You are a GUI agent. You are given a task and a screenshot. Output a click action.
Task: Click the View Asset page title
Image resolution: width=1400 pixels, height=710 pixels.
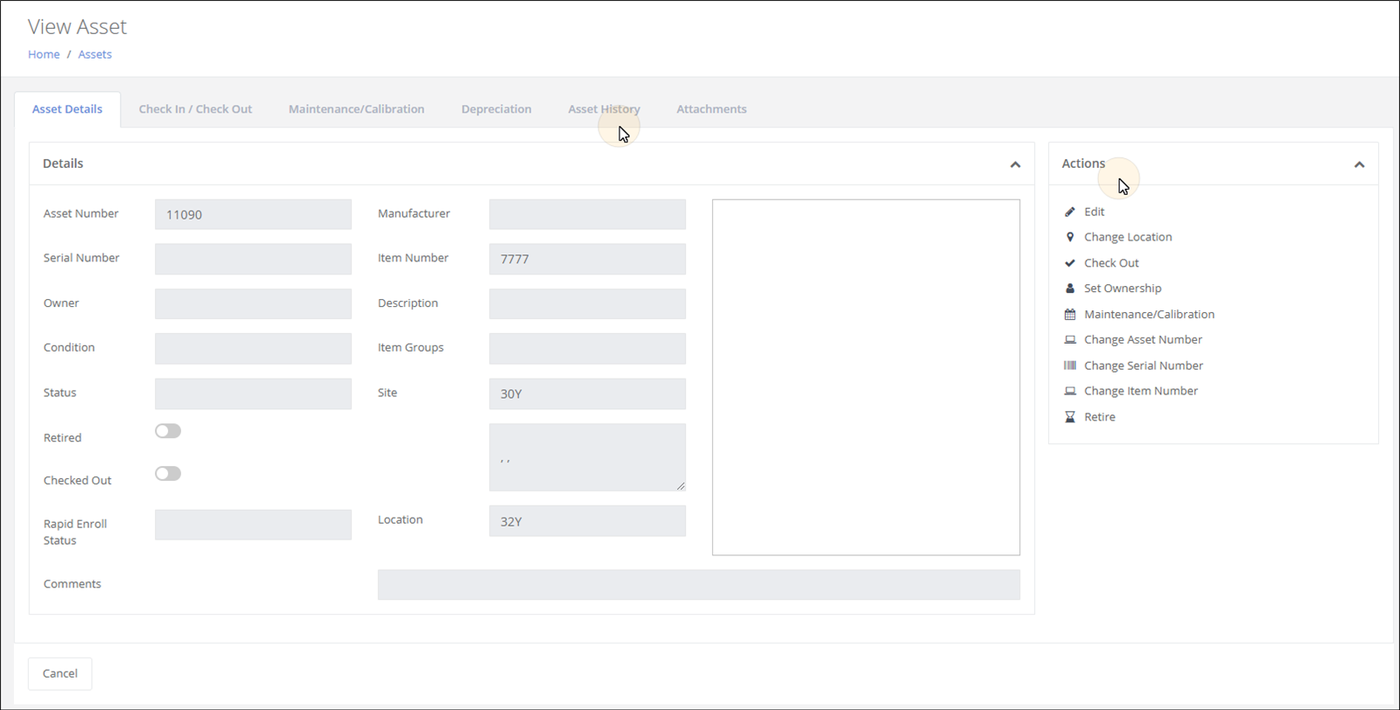[77, 27]
